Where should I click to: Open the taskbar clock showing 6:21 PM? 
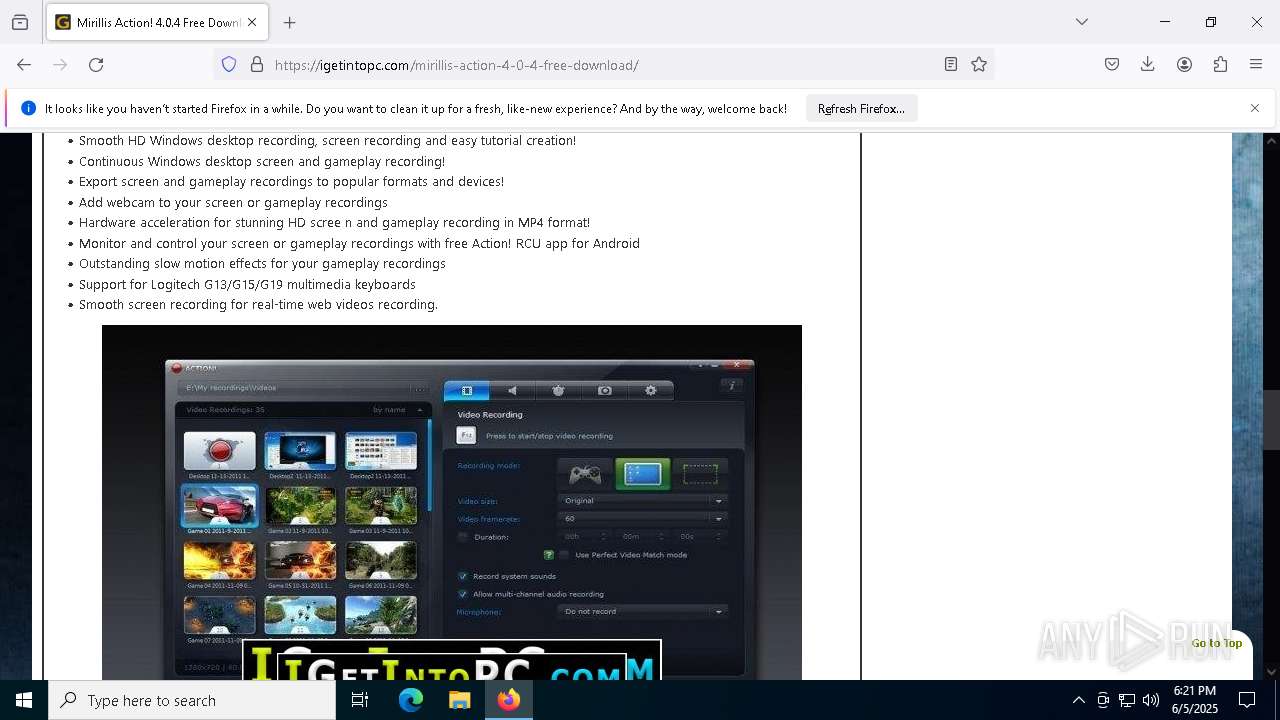1195,700
